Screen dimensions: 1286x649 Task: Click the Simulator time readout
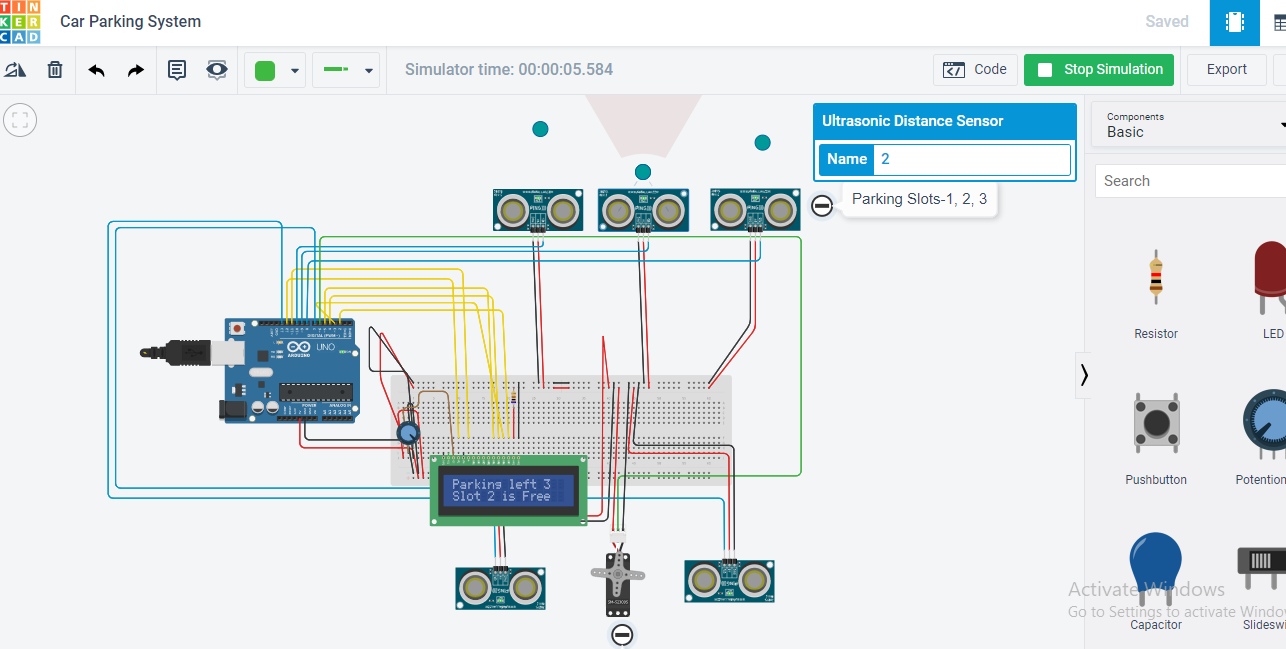[x=509, y=70]
